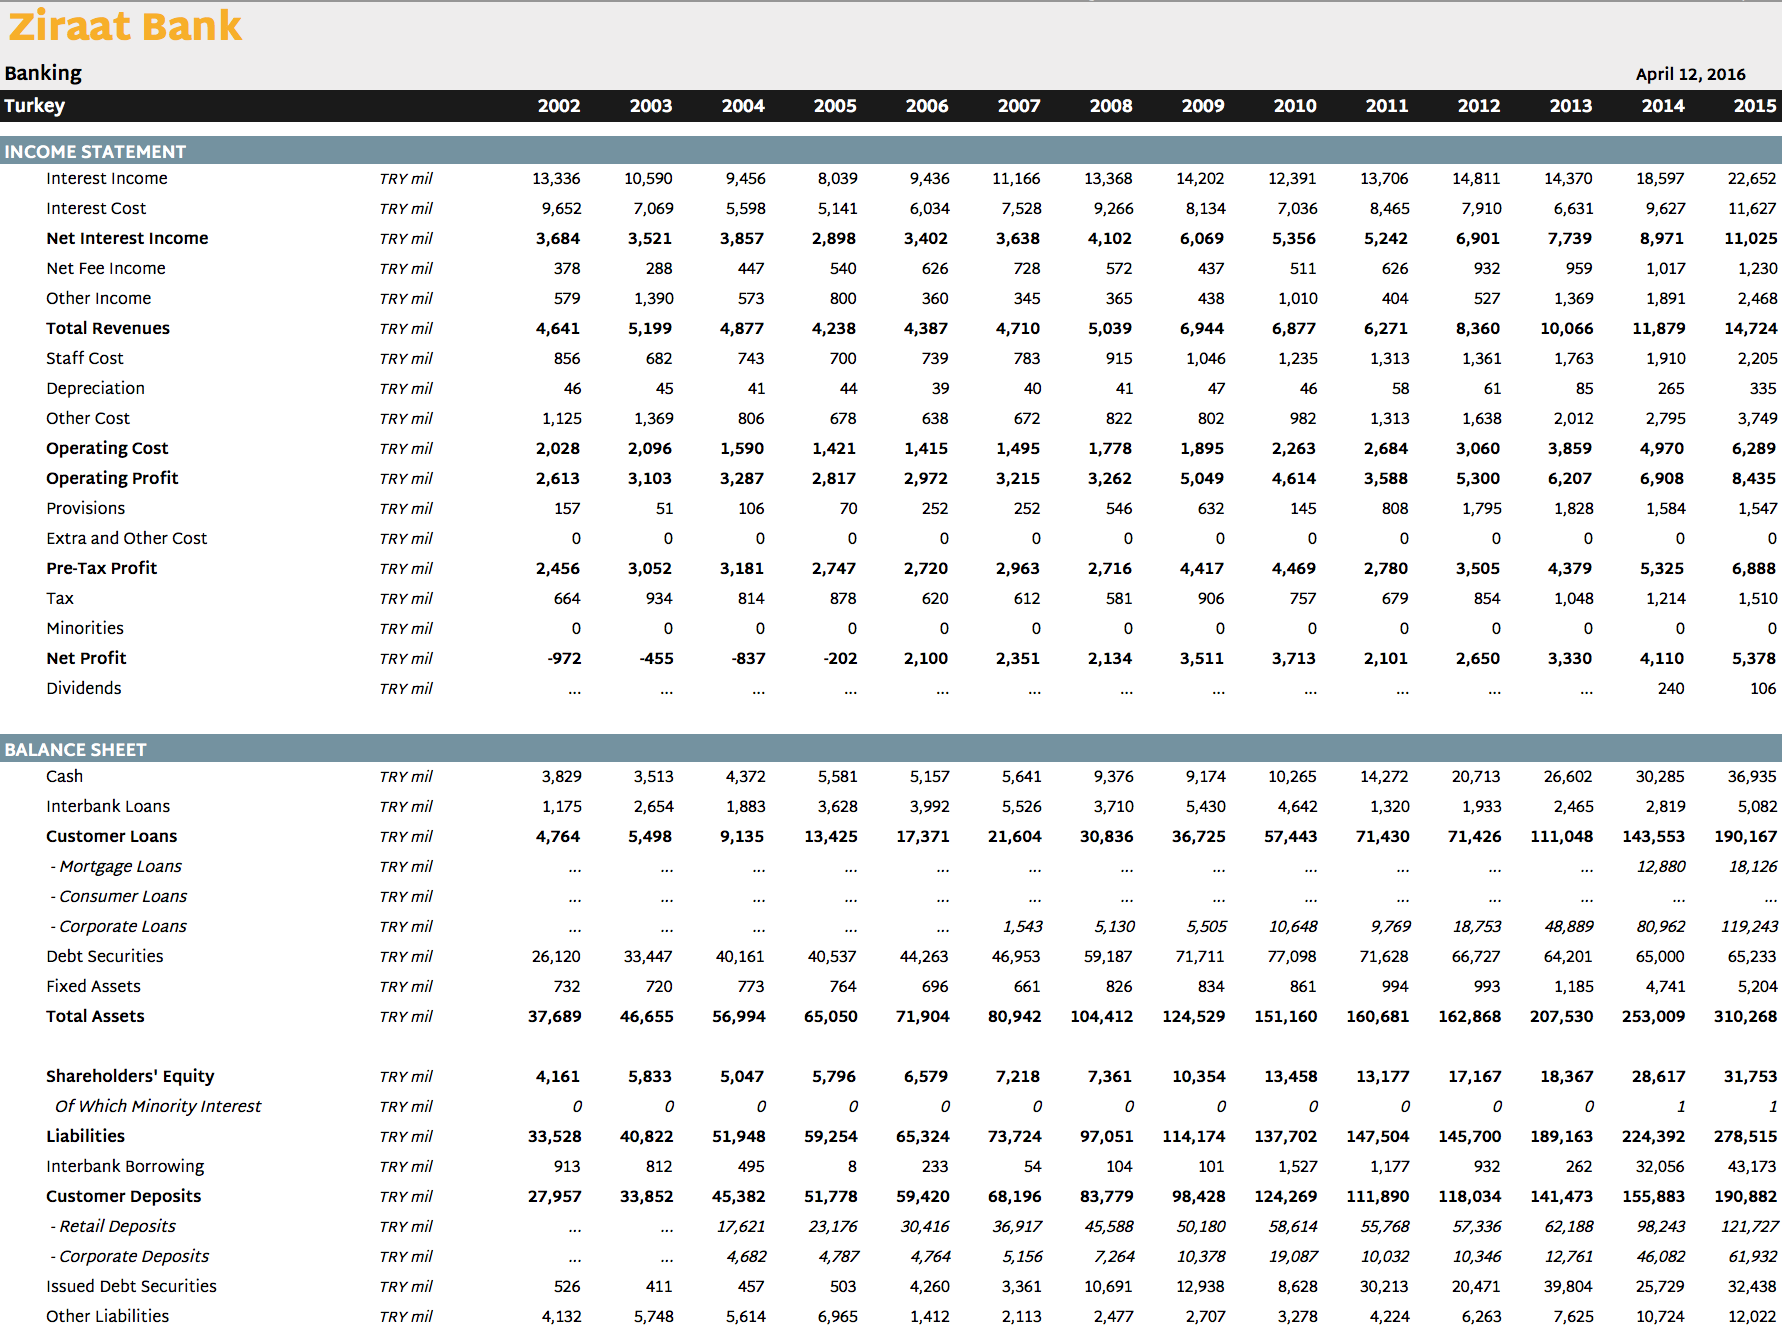Select Issued Debt Securities row label

point(131,1287)
